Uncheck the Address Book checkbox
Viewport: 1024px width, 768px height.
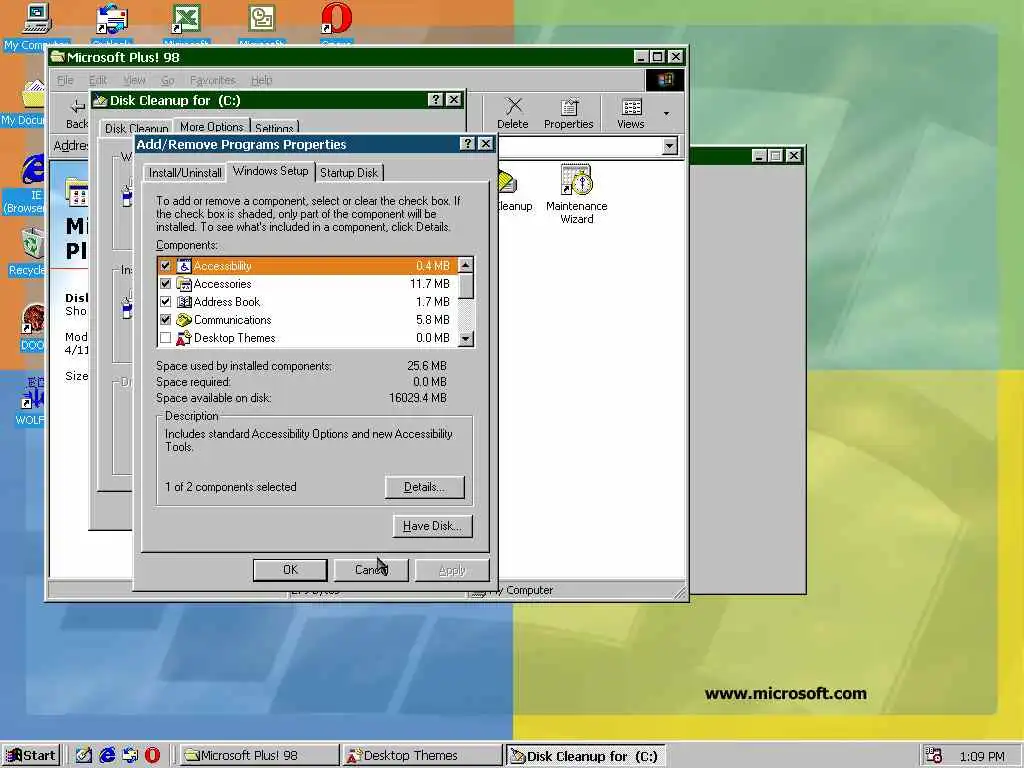tap(165, 302)
